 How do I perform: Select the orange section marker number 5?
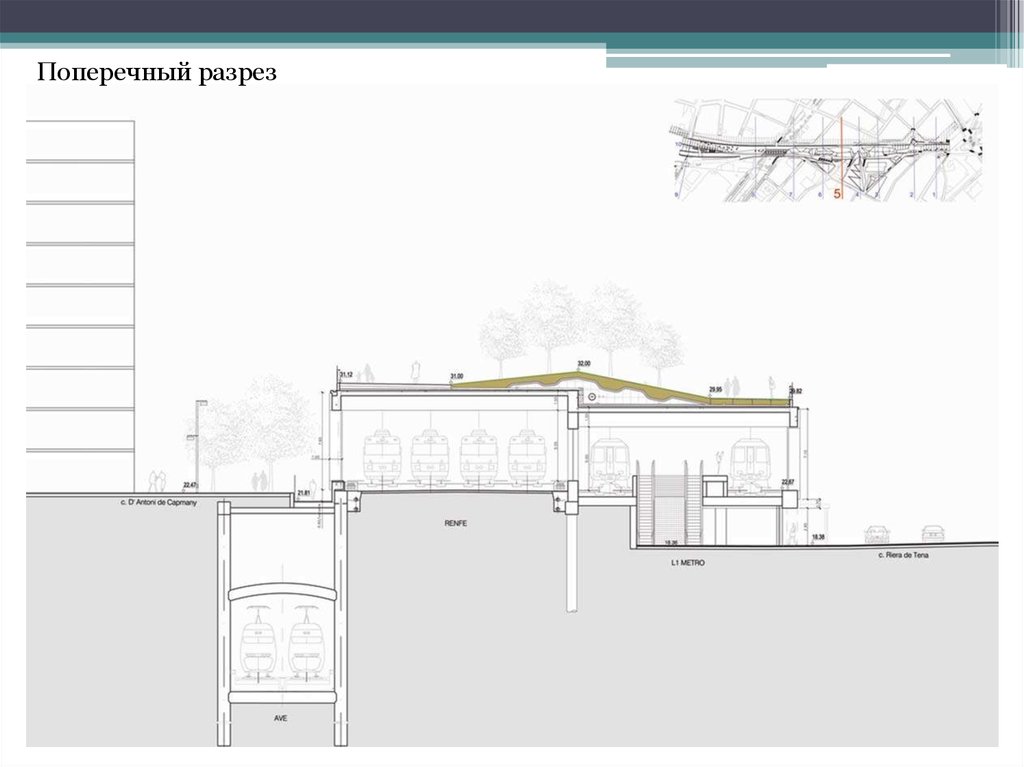click(838, 194)
